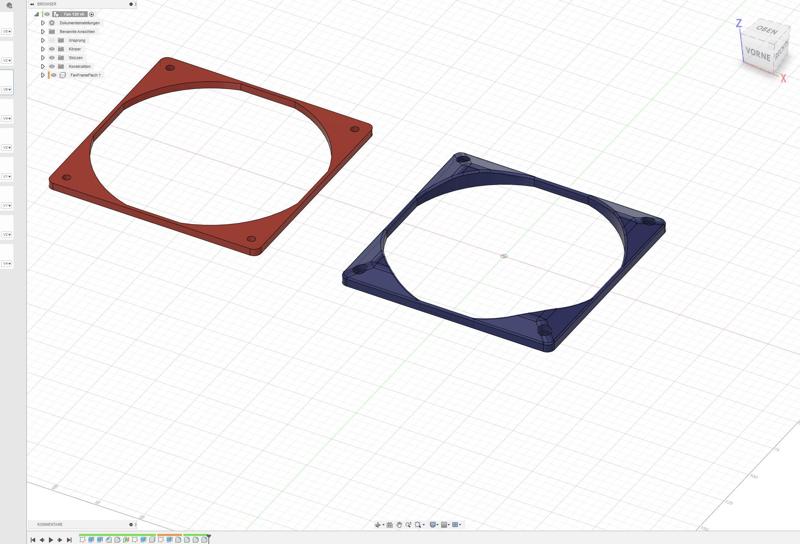This screenshot has height=544, width=800.
Task: Jump to the timeline start
Action: (x=33, y=540)
